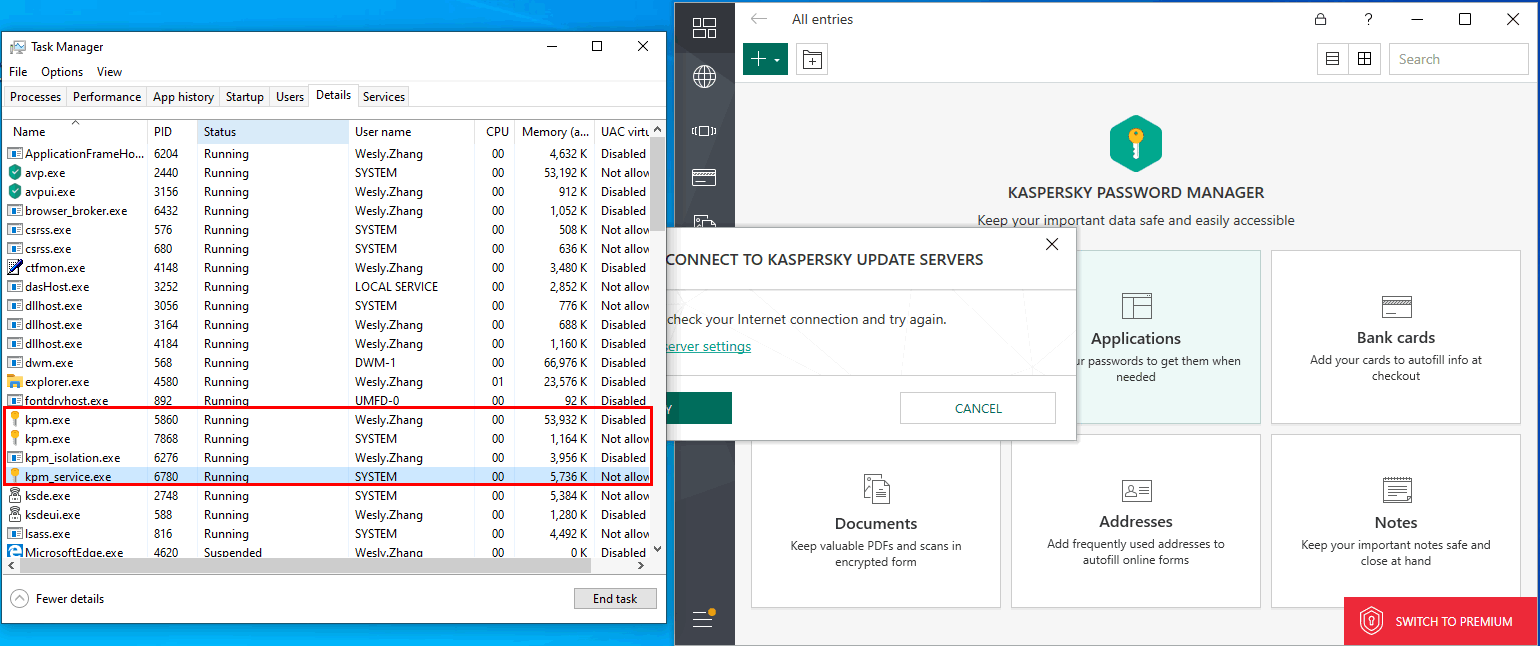Open the Notes card
The image size is (1540, 646).
pos(1395,521)
